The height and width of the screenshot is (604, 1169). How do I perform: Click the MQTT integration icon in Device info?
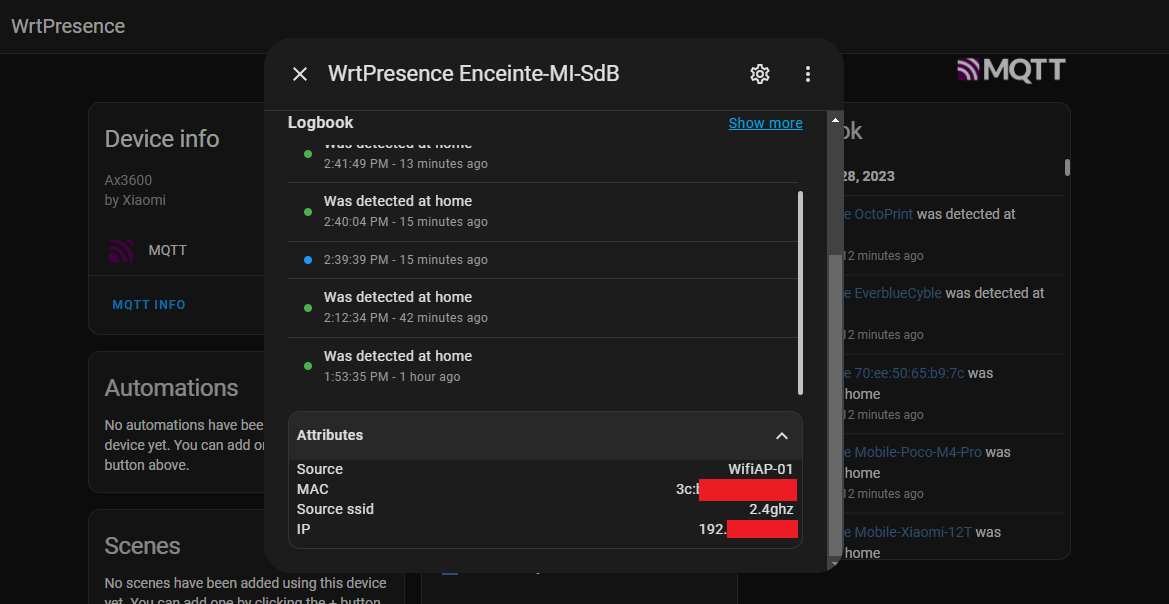[121, 251]
